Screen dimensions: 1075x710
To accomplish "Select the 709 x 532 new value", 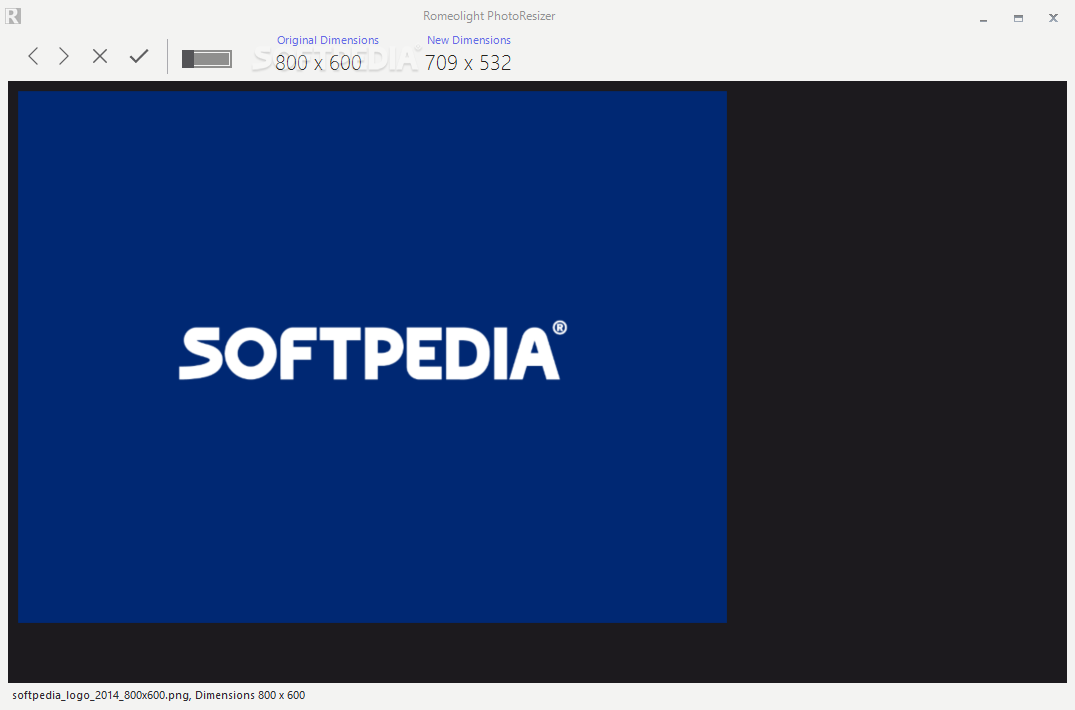I will click(468, 63).
